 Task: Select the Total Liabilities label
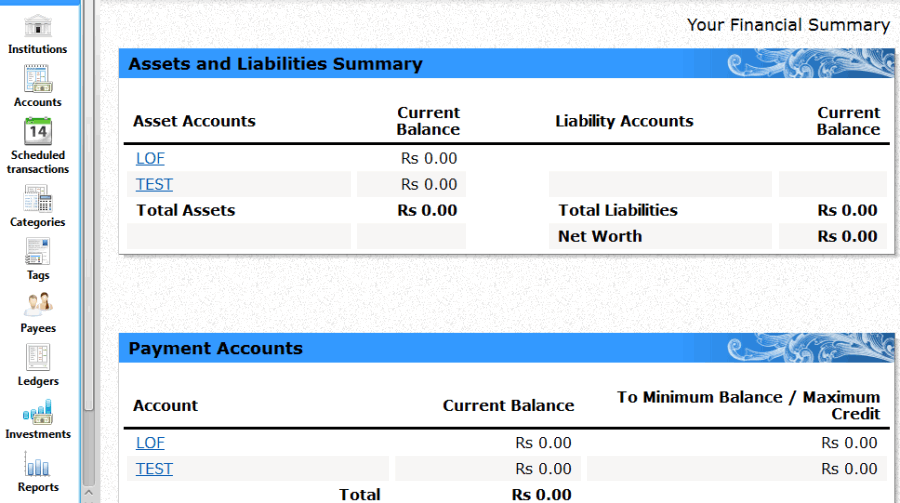[618, 211]
